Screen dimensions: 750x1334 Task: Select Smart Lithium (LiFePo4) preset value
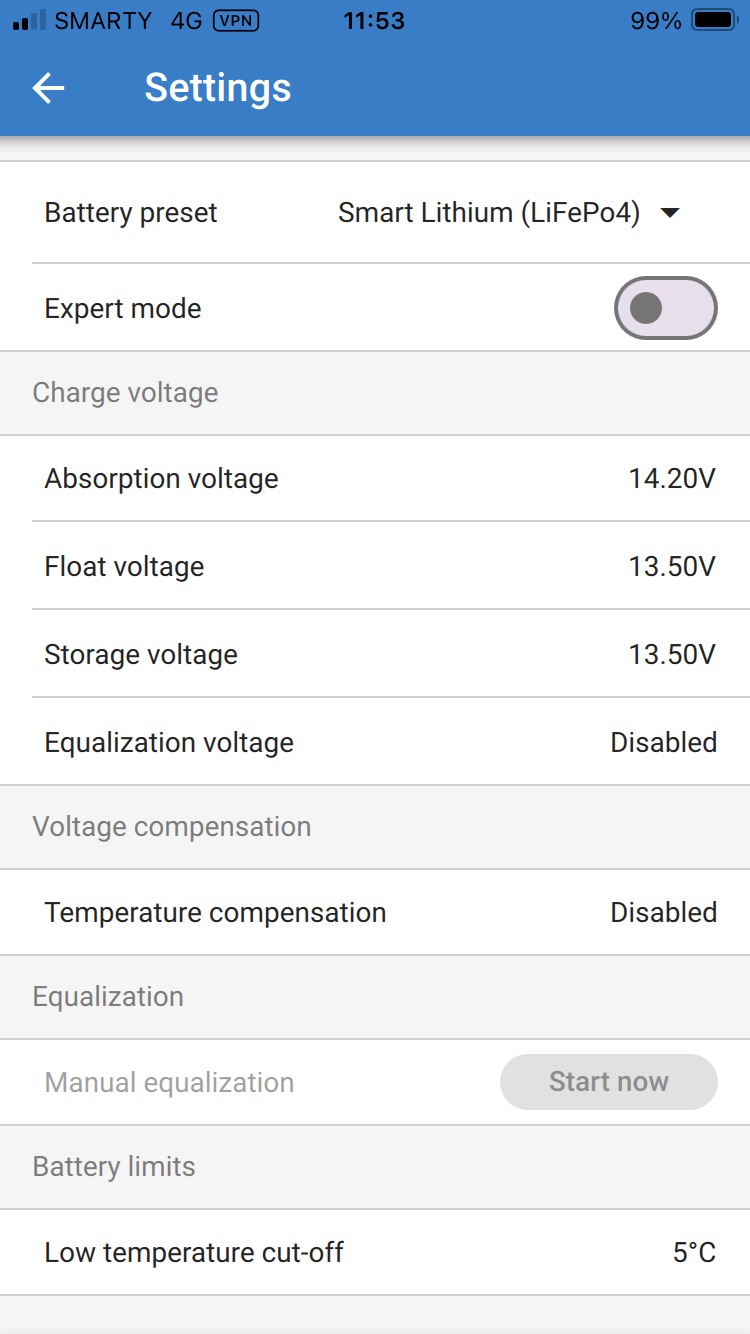(x=488, y=213)
